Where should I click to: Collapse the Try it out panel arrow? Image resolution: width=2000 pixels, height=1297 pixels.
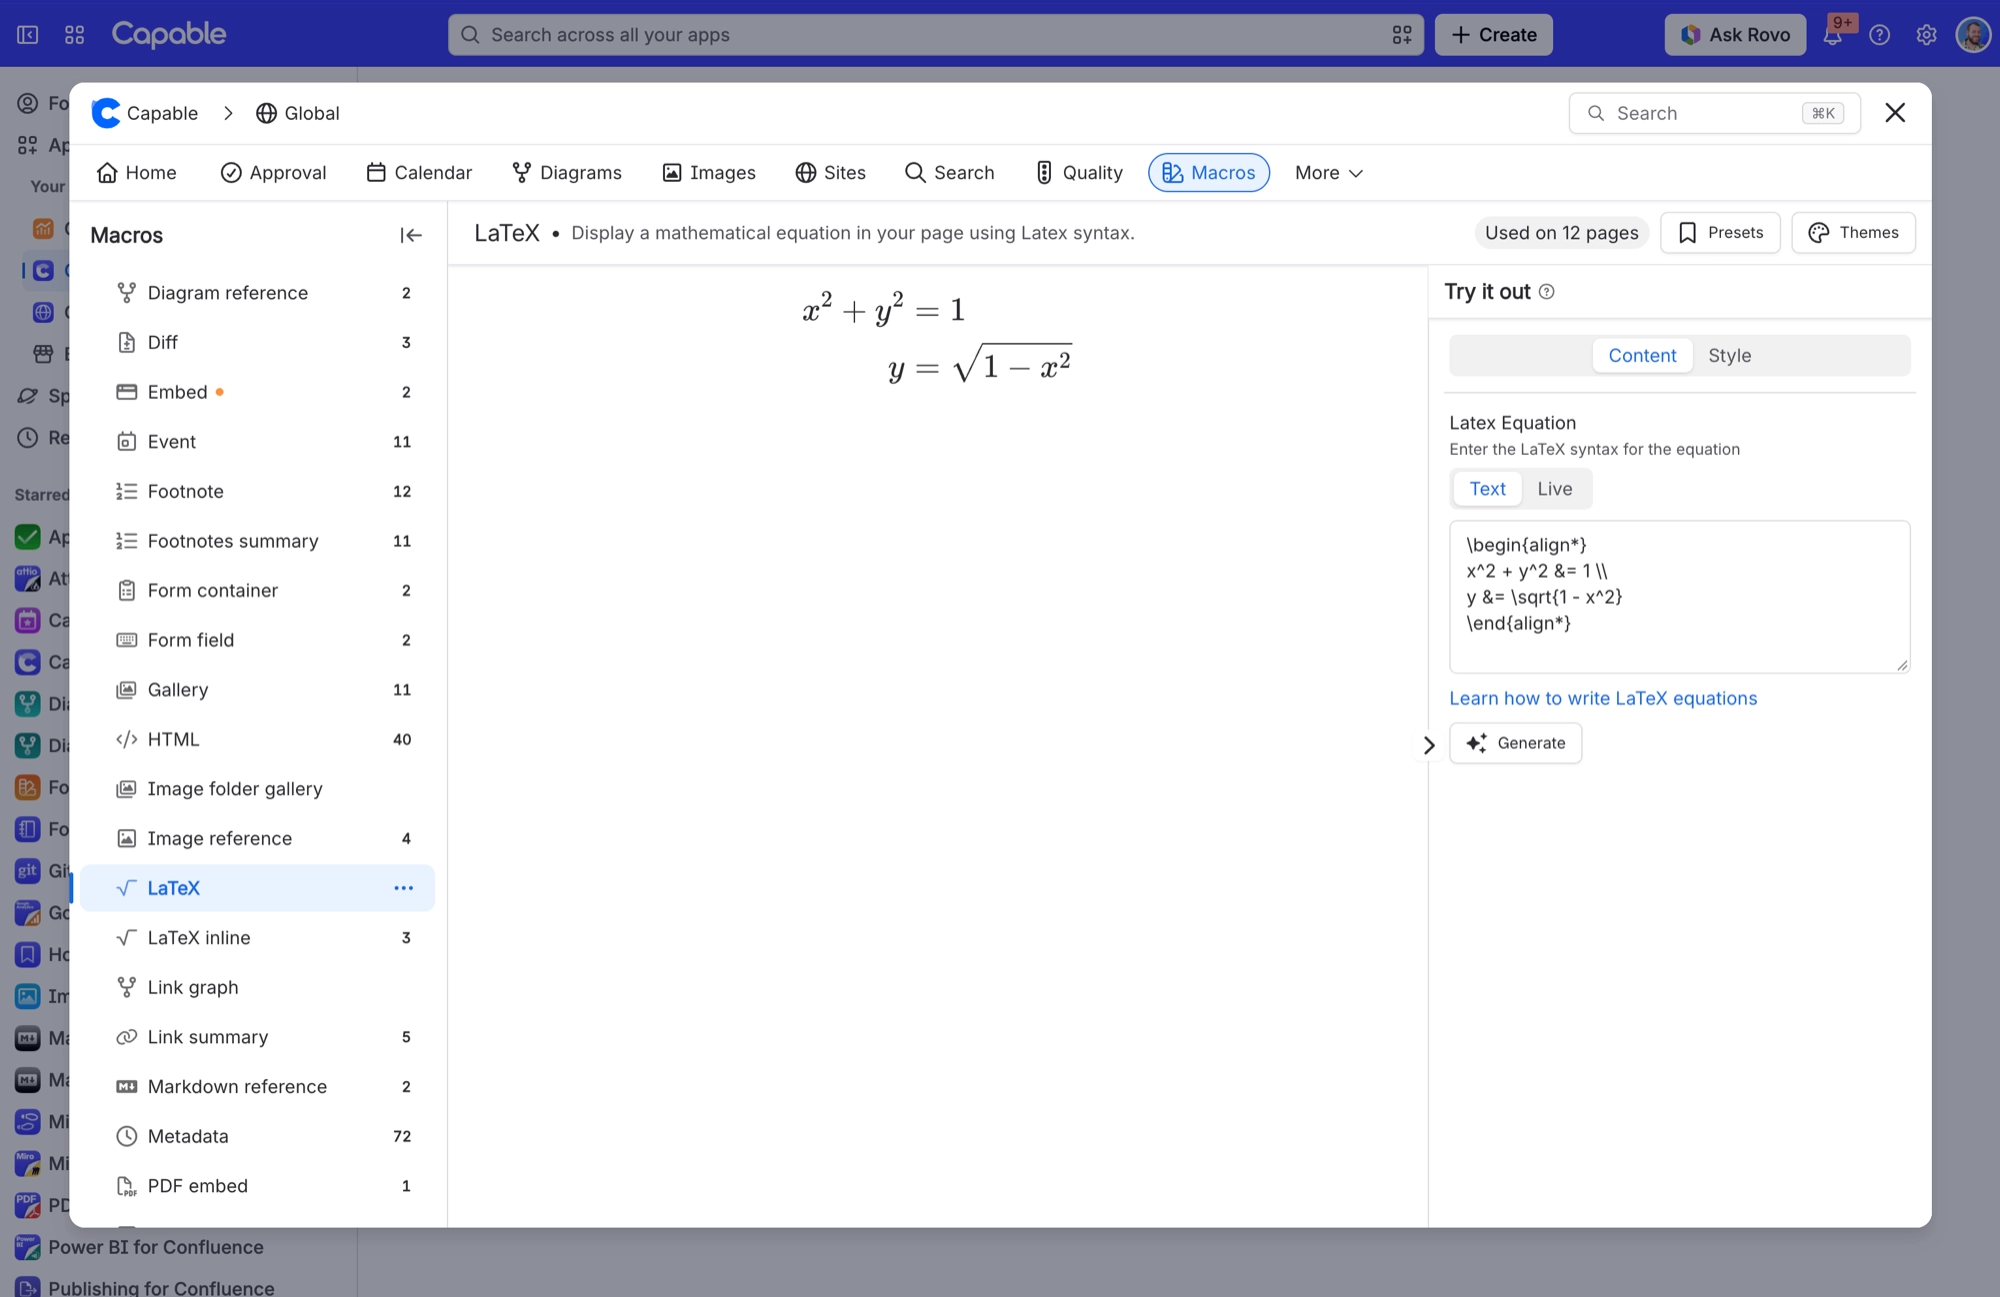point(1429,745)
